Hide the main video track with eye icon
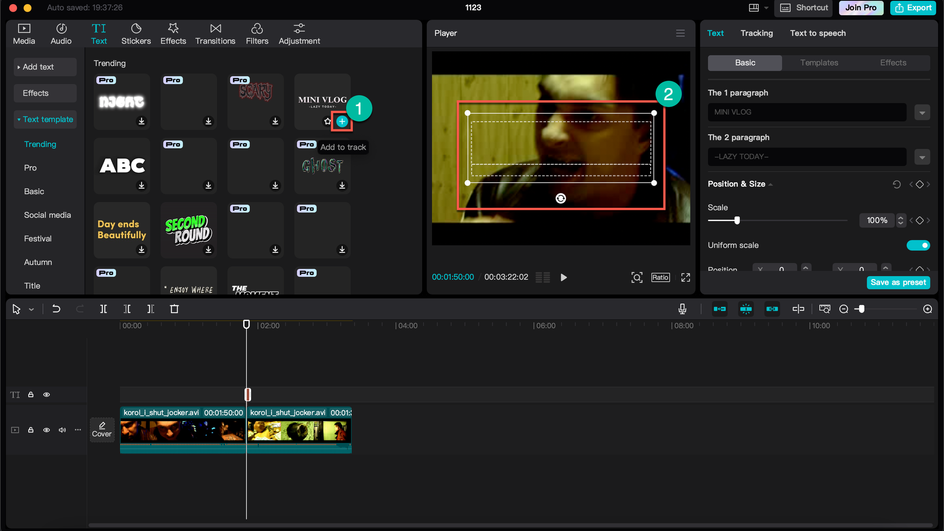944x531 pixels. coord(46,430)
